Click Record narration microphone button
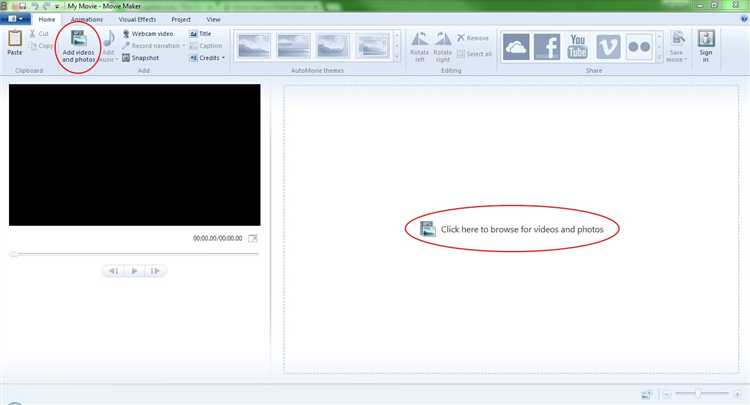This screenshot has height=405, width=750. pyautogui.click(x=153, y=46)
